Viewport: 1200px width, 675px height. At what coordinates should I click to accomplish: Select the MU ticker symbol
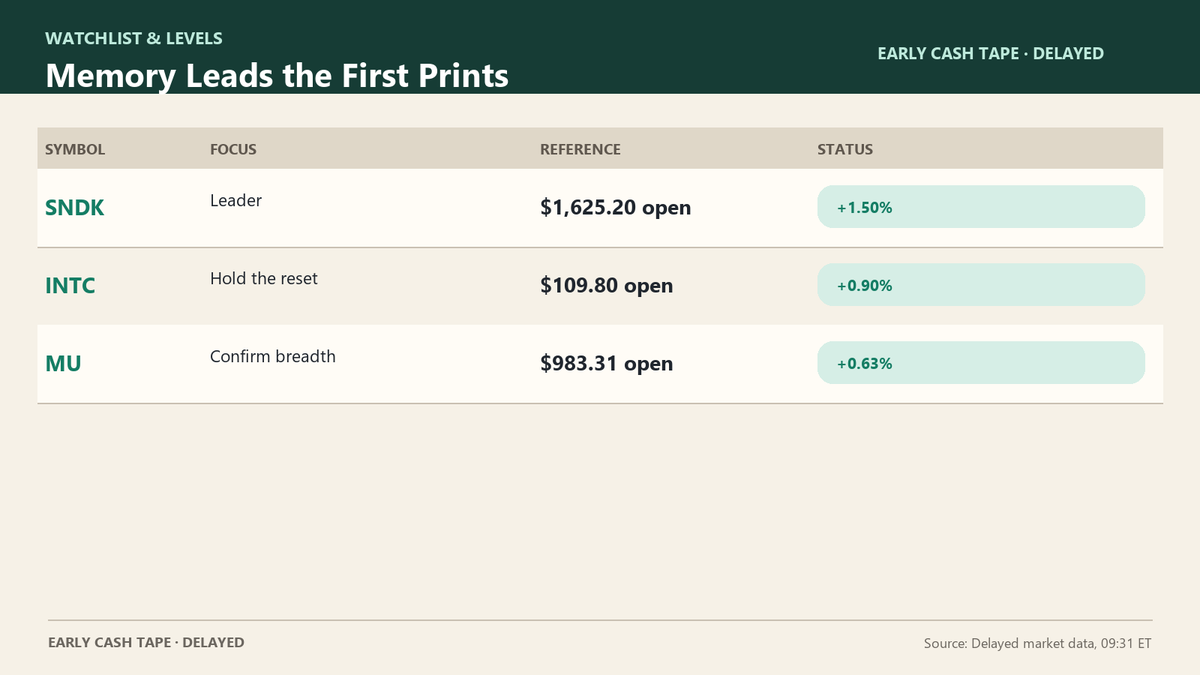[x=63, y=364]
